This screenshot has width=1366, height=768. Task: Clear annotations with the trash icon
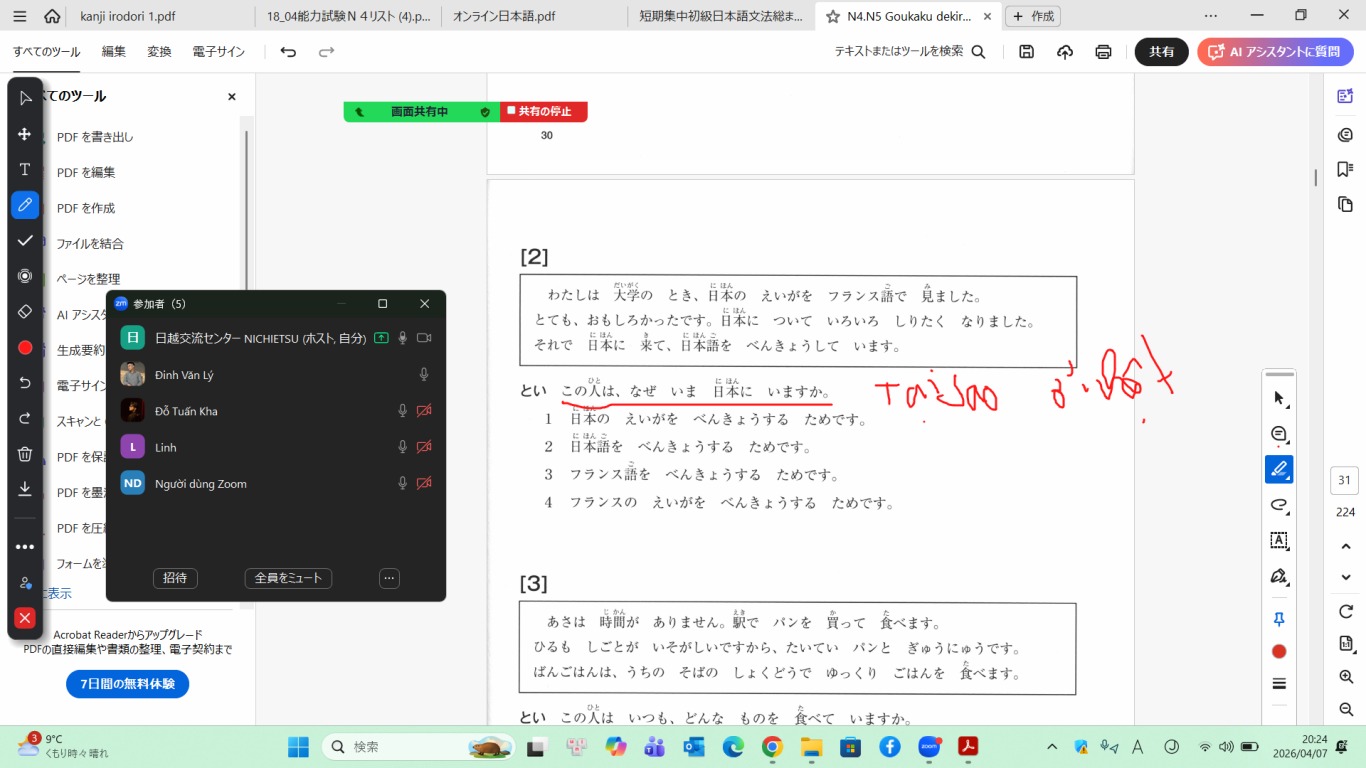(25, 454)
